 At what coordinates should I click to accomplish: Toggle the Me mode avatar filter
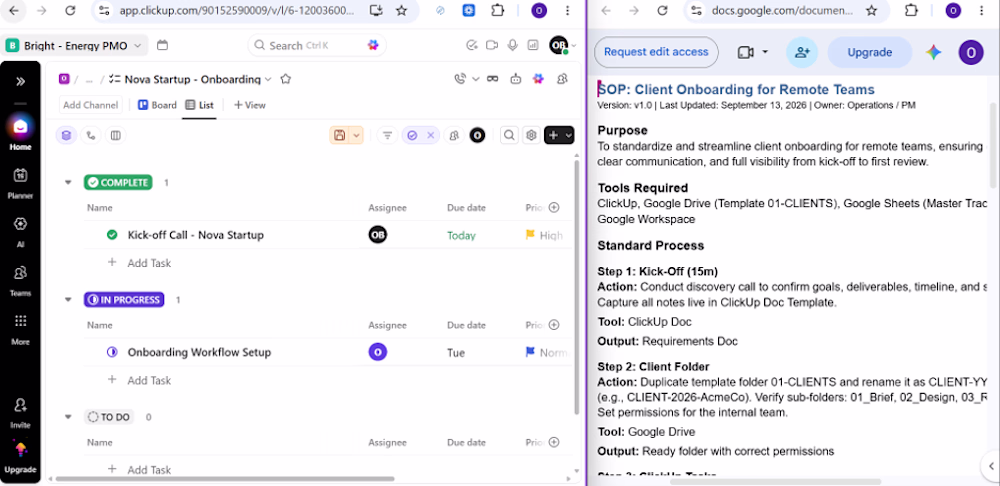tap(477, 135)
